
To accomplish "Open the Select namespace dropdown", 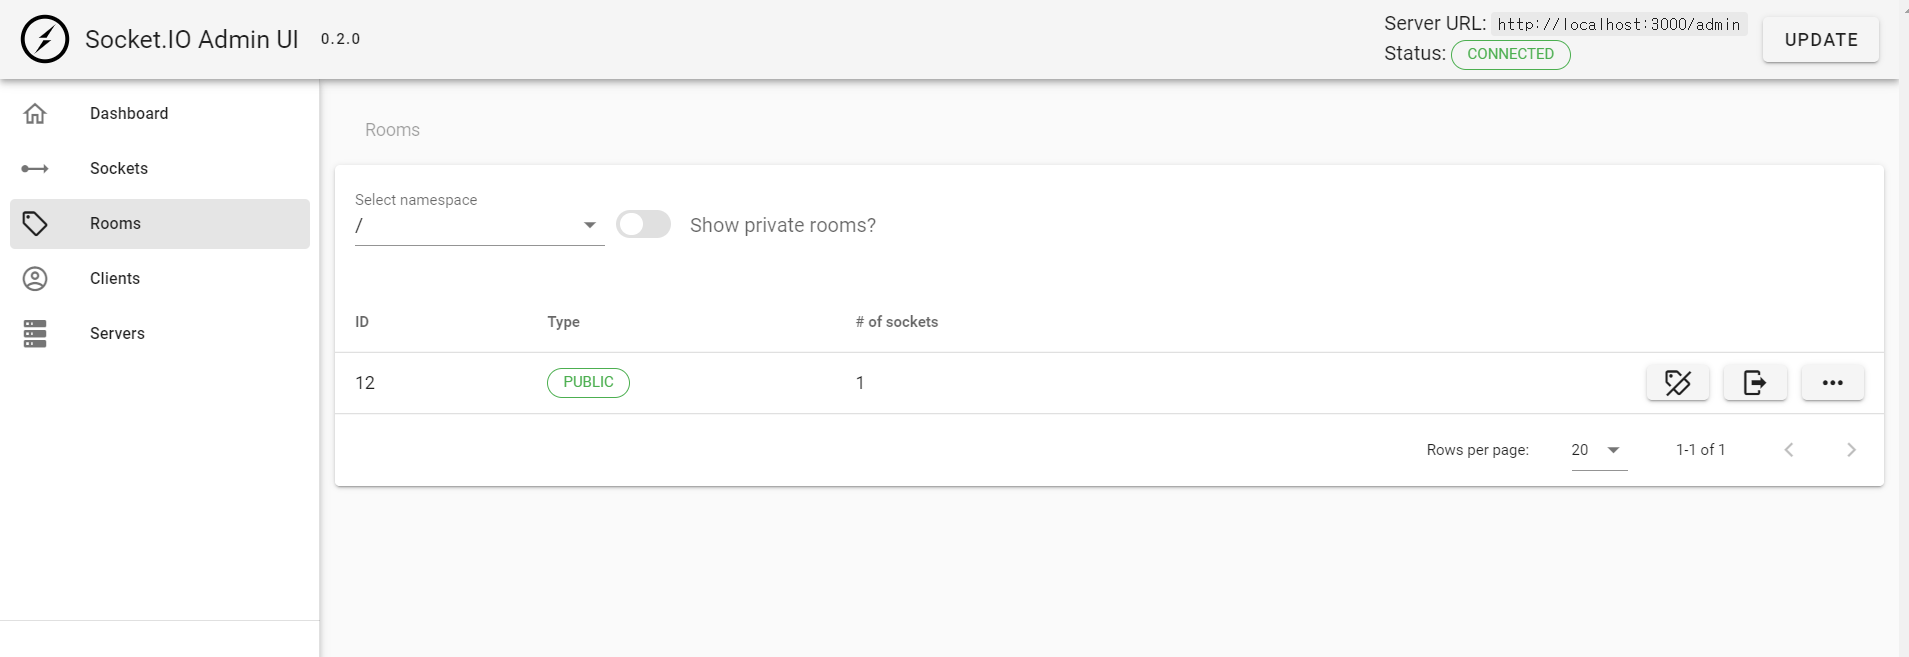I will coord(480,226).
